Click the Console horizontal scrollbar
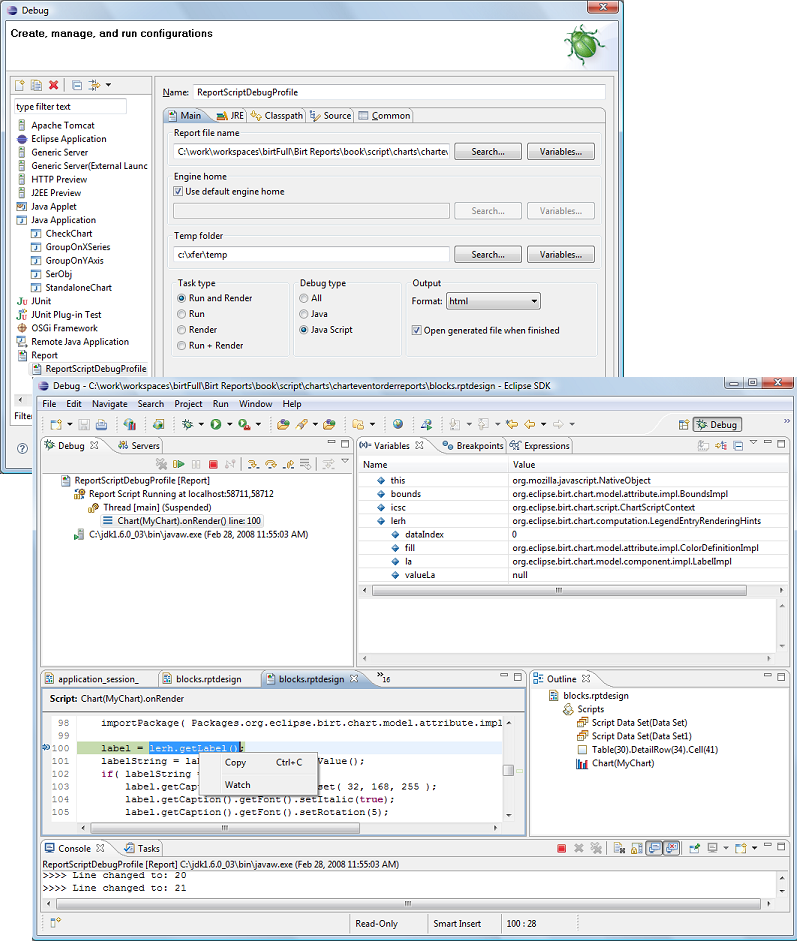This screenshot has width=801, height=943. click(x=408, y=904)
